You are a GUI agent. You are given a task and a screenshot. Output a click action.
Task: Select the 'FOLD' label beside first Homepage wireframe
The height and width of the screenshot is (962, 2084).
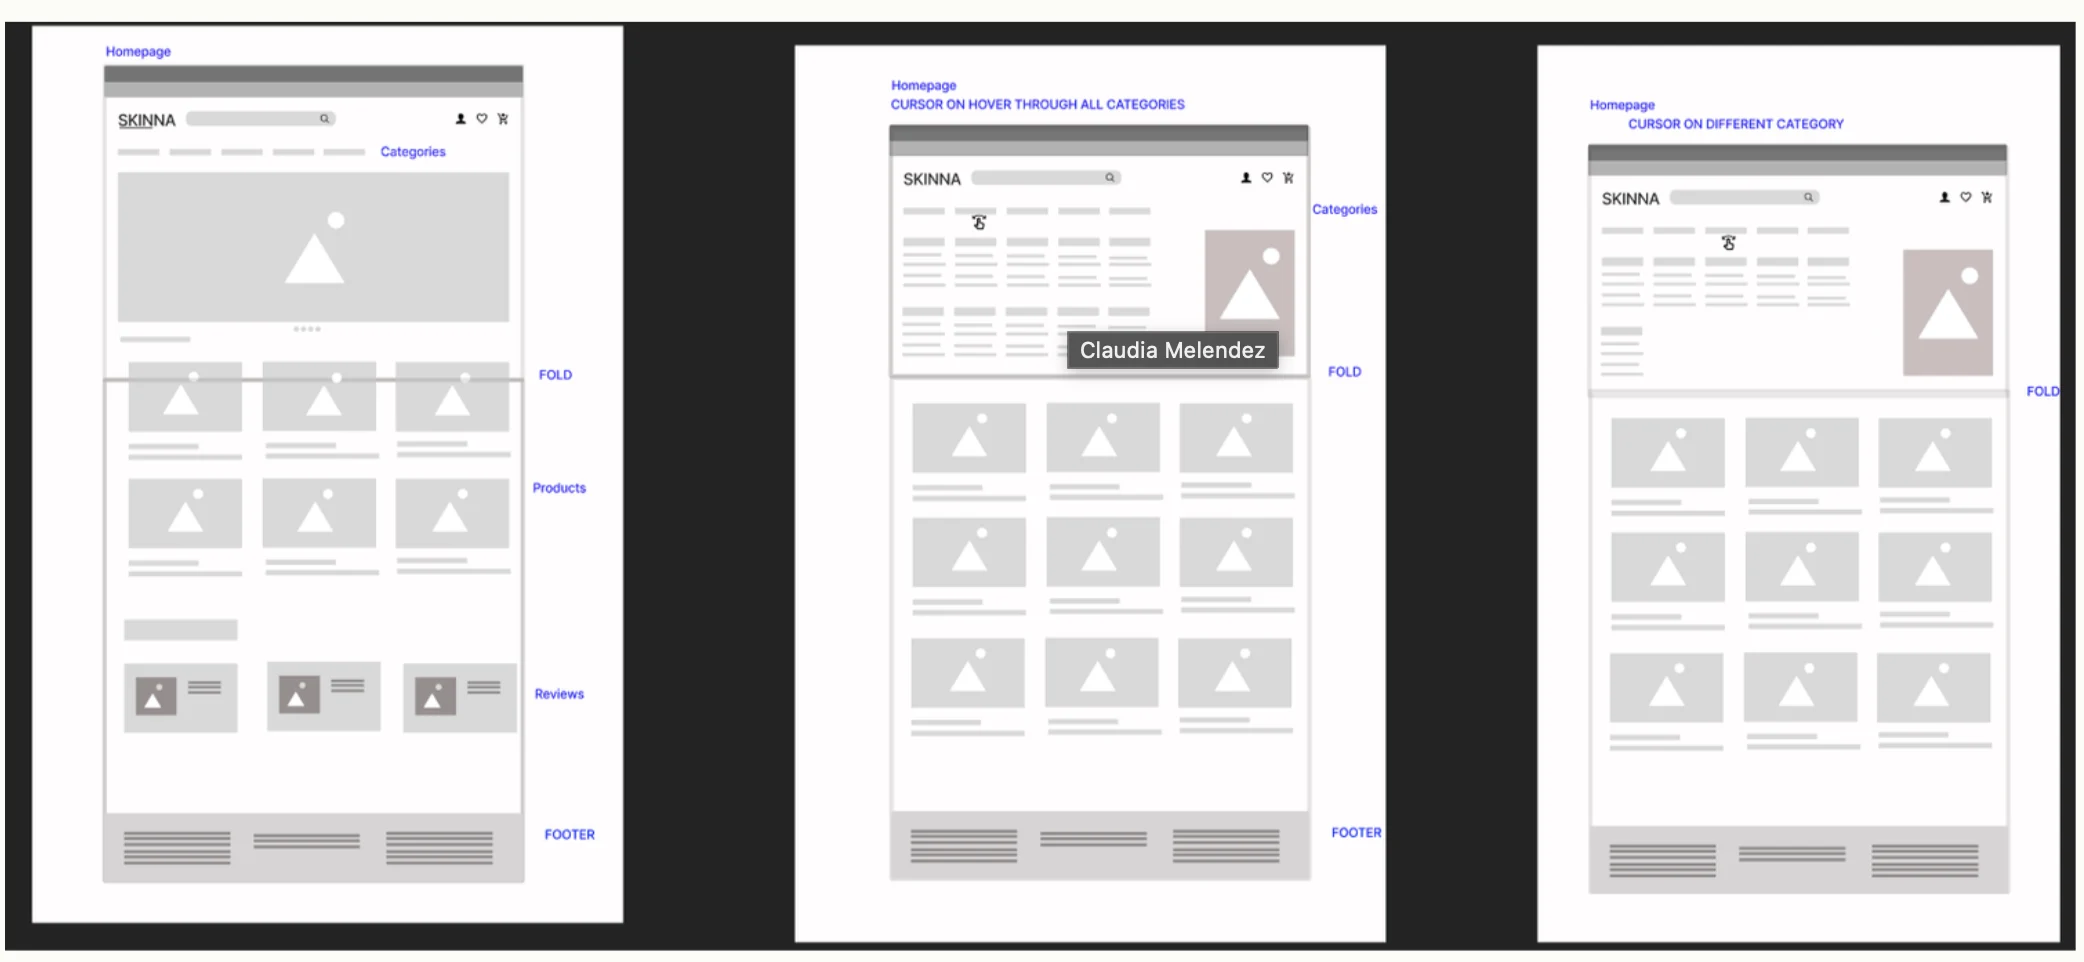[x=556, y=375]
